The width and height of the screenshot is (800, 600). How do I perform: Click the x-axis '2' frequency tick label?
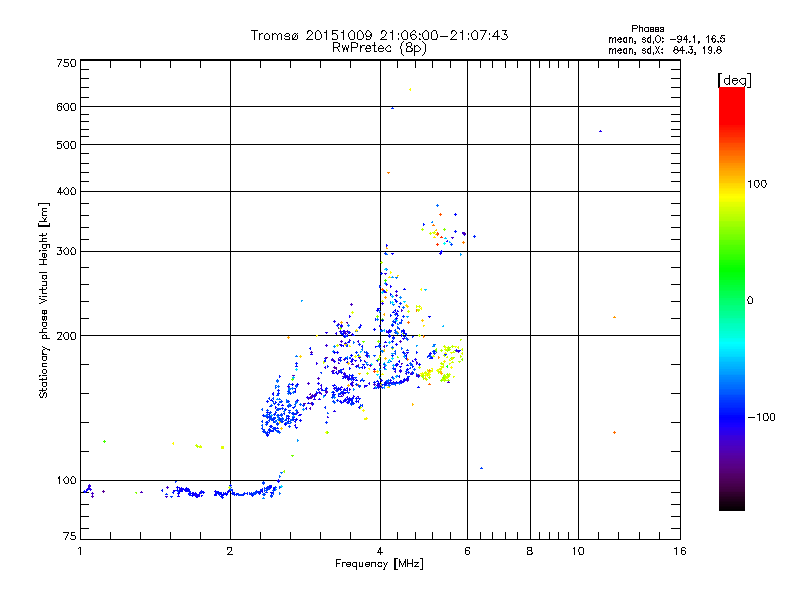point(230,551)
